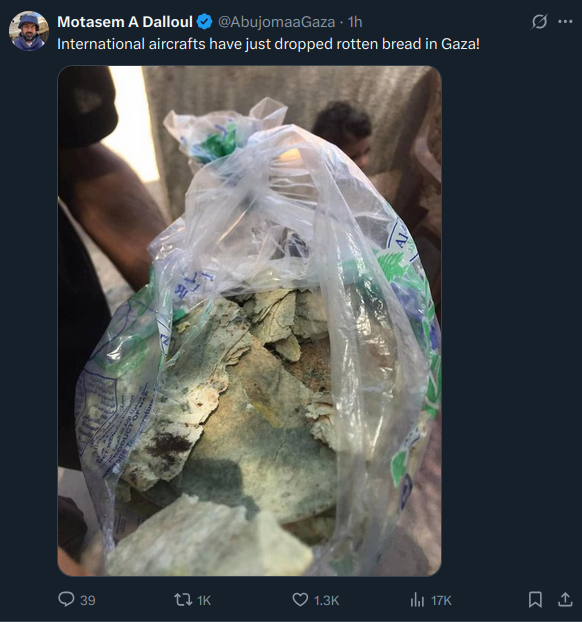Screen dimensions: 582x622
Task: Open Grok explain icon on the post
Action: coord(539,21)
